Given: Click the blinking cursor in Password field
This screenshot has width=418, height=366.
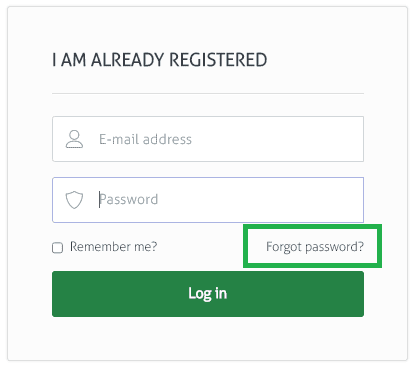Looking at the screenshot, I should (99, 200).
